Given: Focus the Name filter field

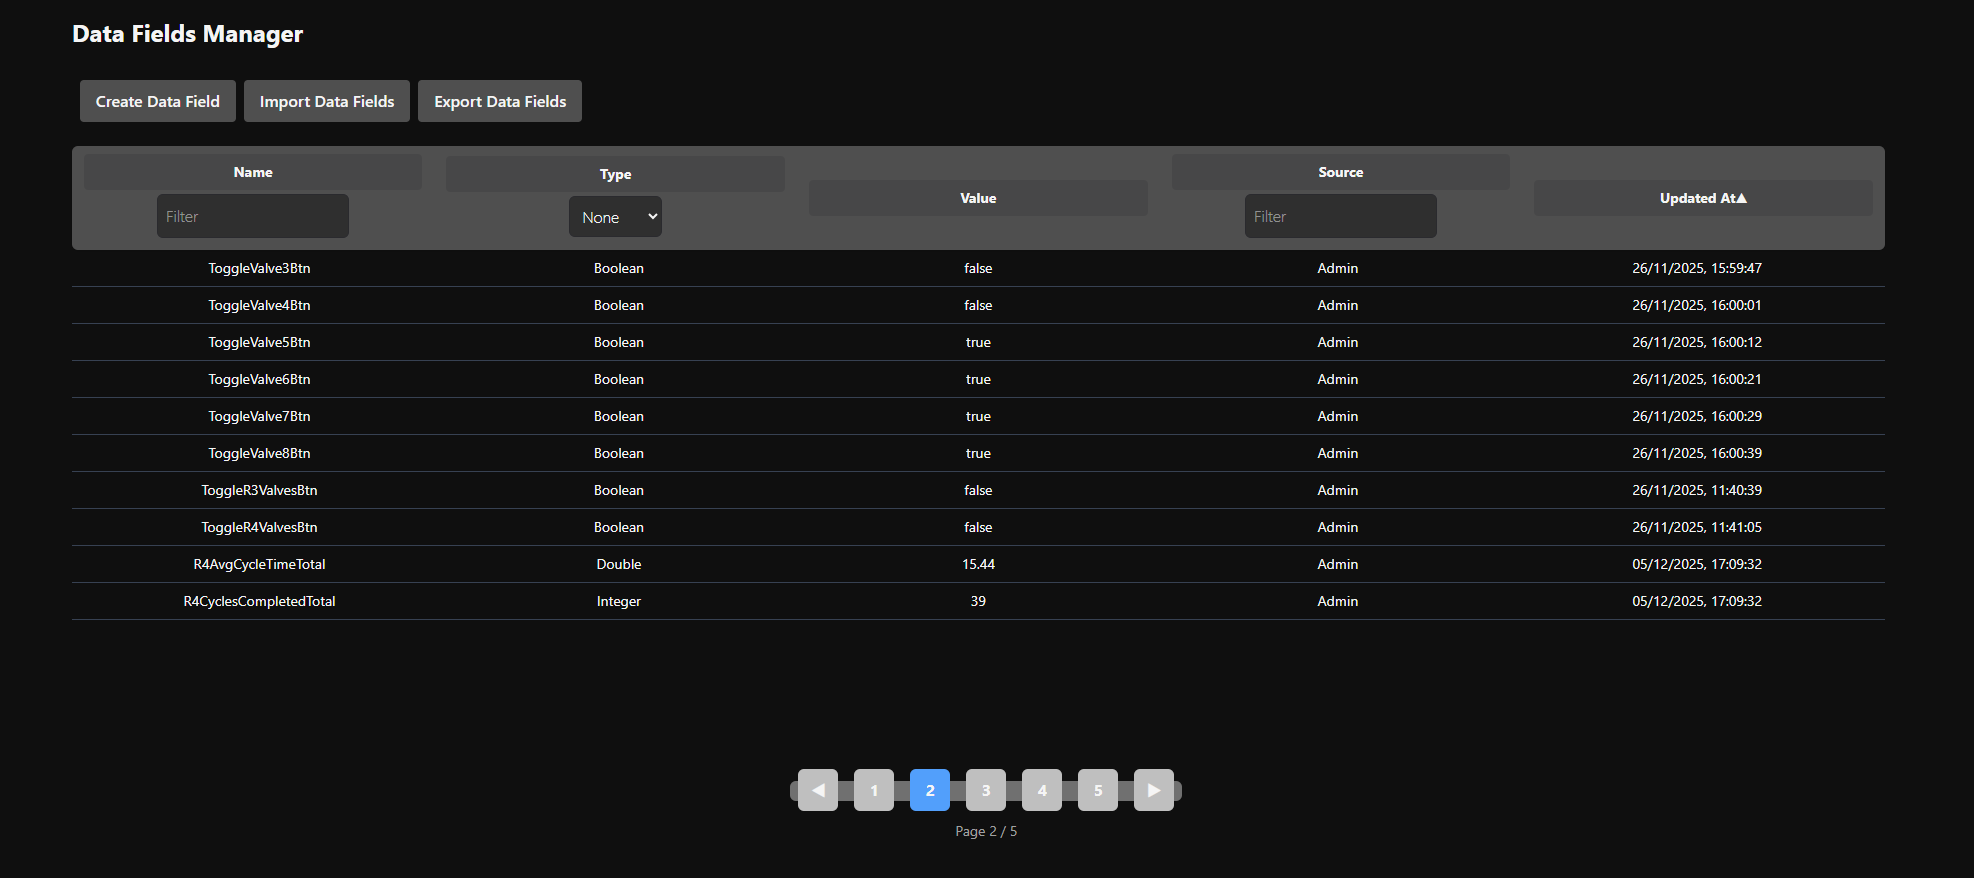Looking at the screenshot, I should click(x=252, y=216).
